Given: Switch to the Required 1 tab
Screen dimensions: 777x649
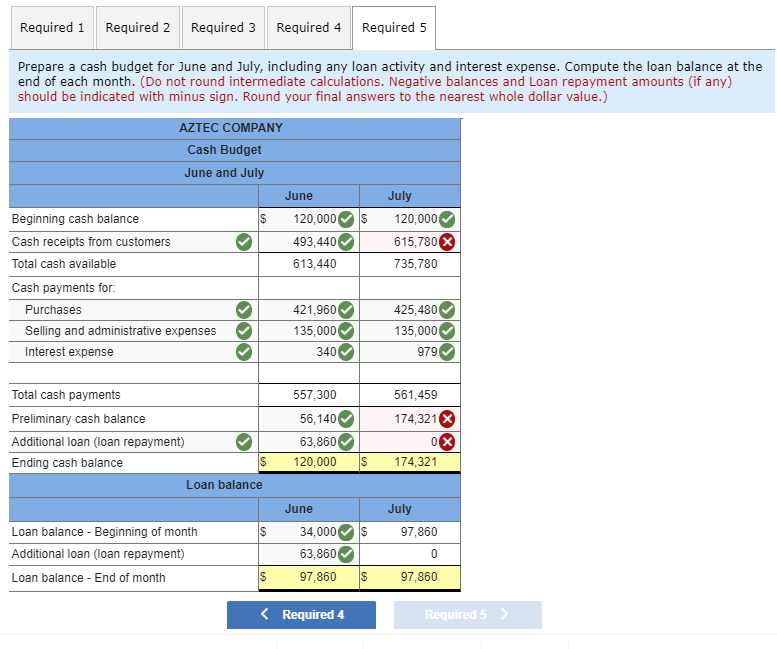Looking at the screenshot, I should coord(52,28).
